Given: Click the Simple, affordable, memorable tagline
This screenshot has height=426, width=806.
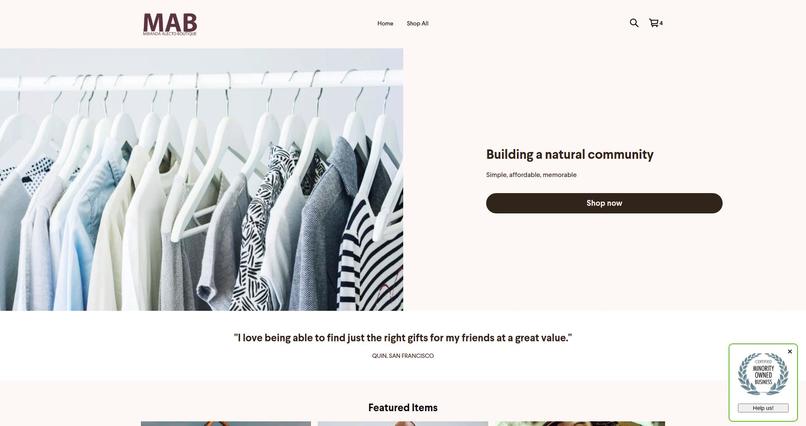Looking at the screenshot, I should tap(531, 175).
